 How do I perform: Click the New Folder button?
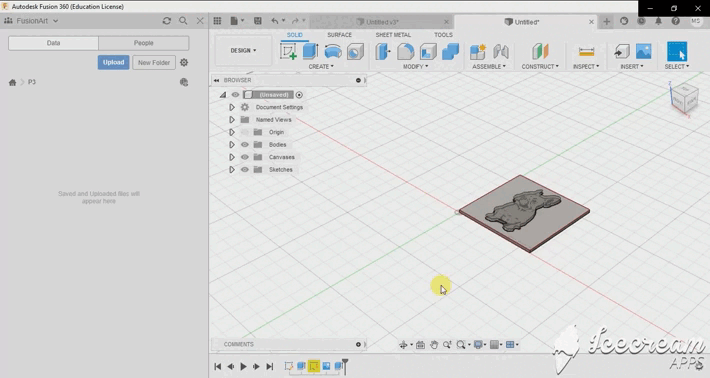[x=154, y=62]
